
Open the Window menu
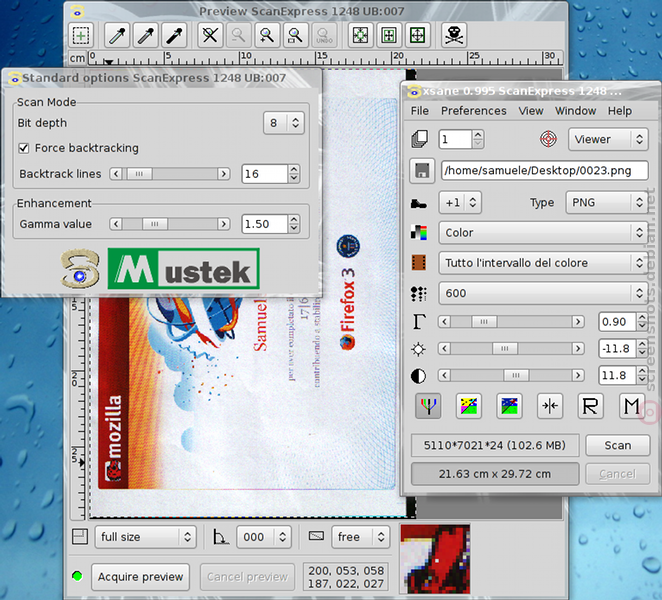tap(575, 111)
